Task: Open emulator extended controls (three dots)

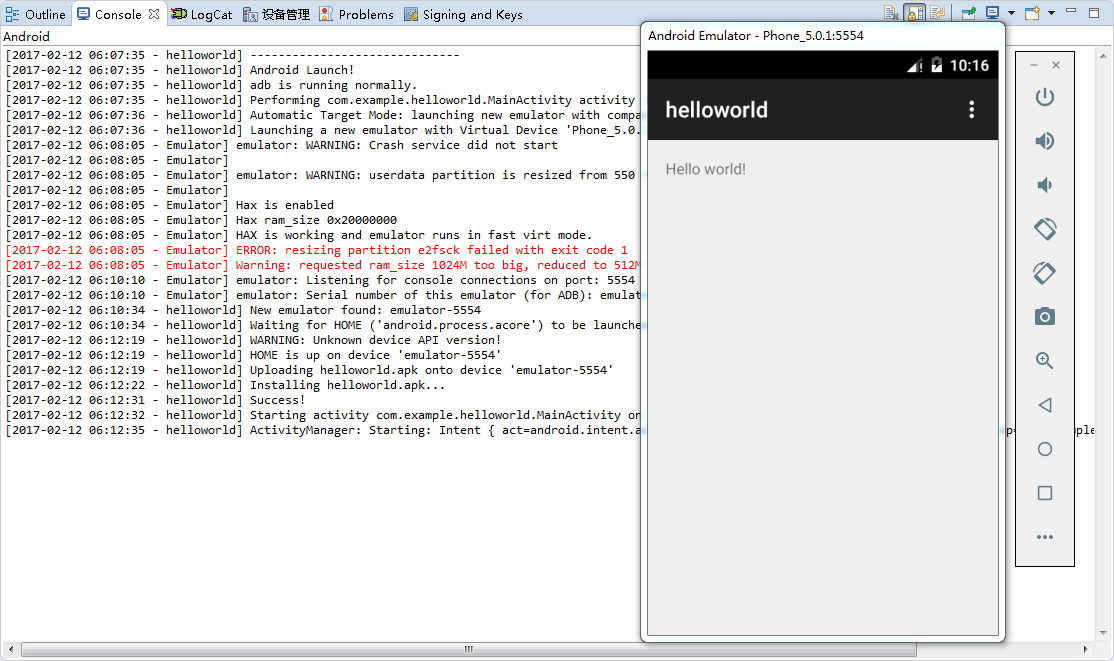Action: [1044, 537]
